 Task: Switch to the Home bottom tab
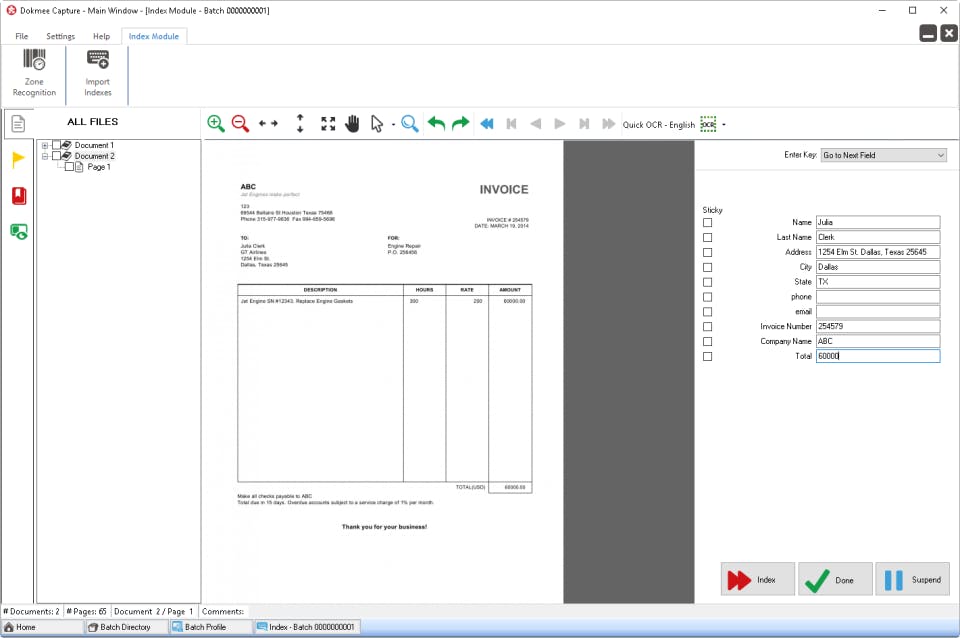pyautogui.click(x=42, y=627)
